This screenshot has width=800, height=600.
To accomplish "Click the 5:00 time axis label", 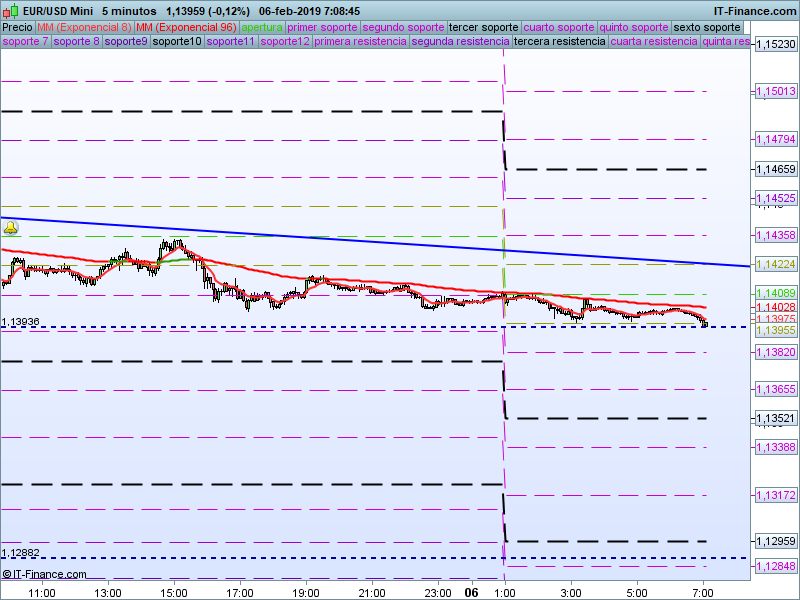I will [637, 593].
